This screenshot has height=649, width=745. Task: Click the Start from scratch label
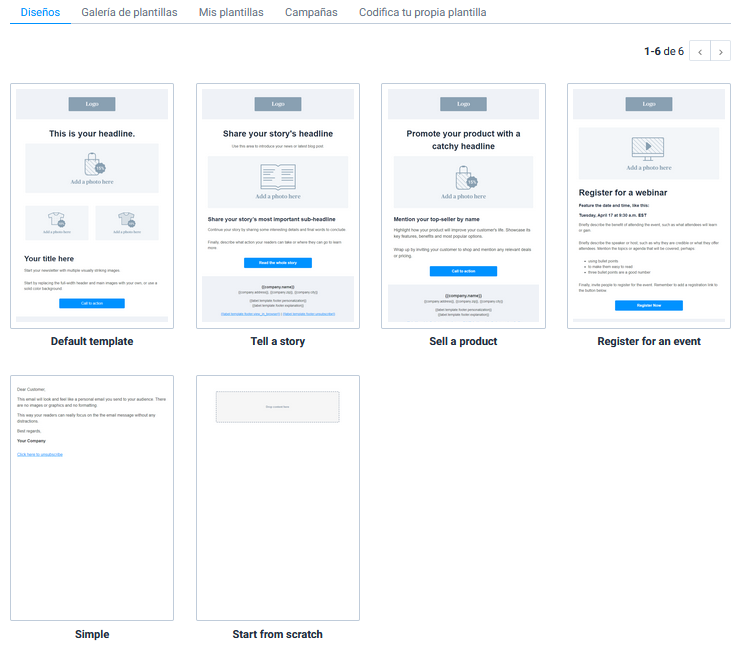[x=278, y=634]
